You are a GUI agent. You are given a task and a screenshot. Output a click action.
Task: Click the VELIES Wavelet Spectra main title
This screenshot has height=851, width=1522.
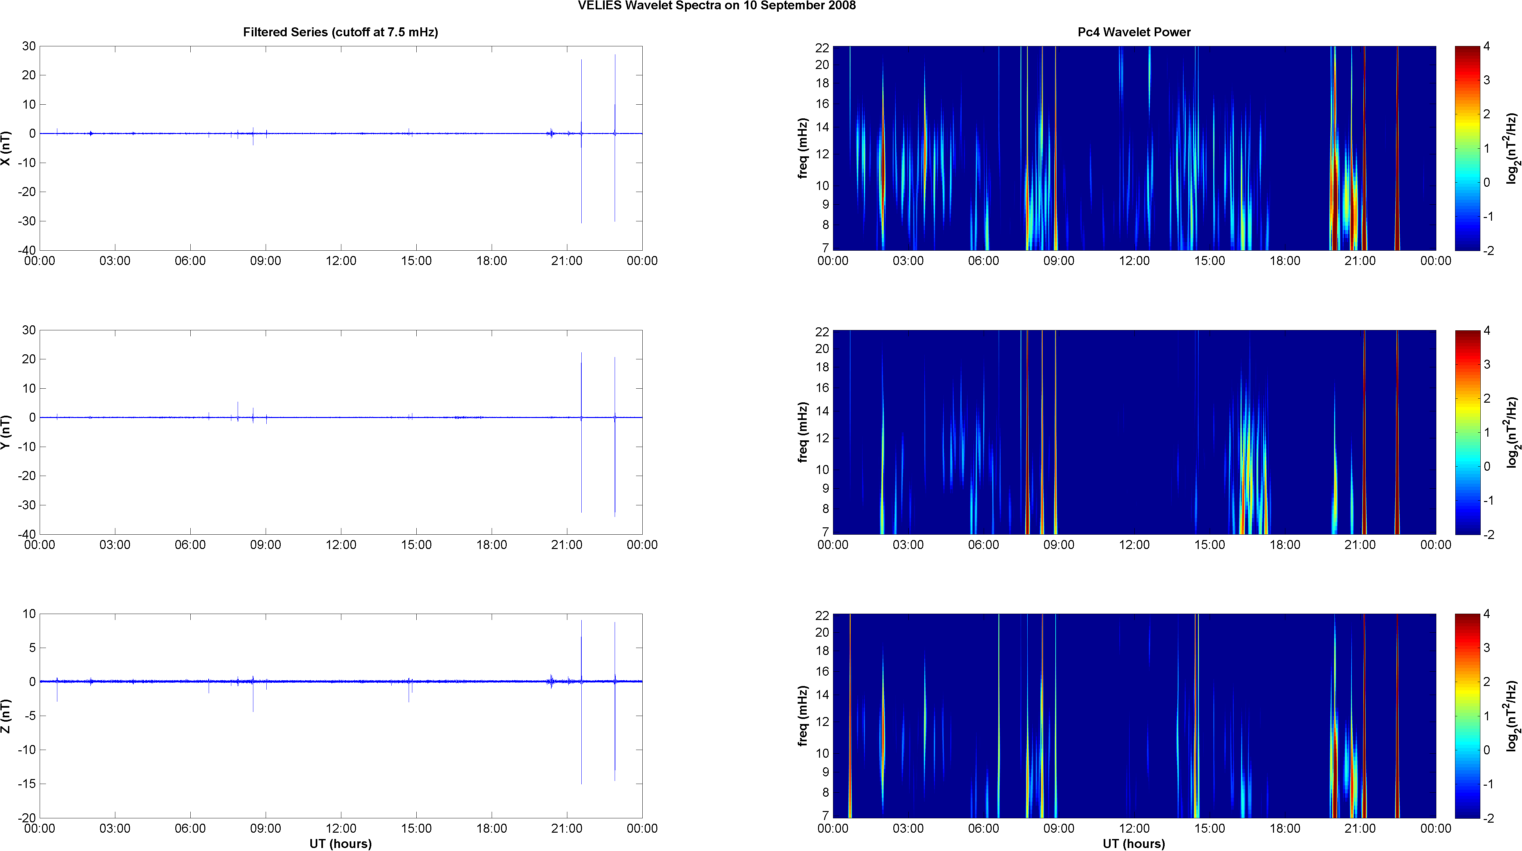click(716, 6)
